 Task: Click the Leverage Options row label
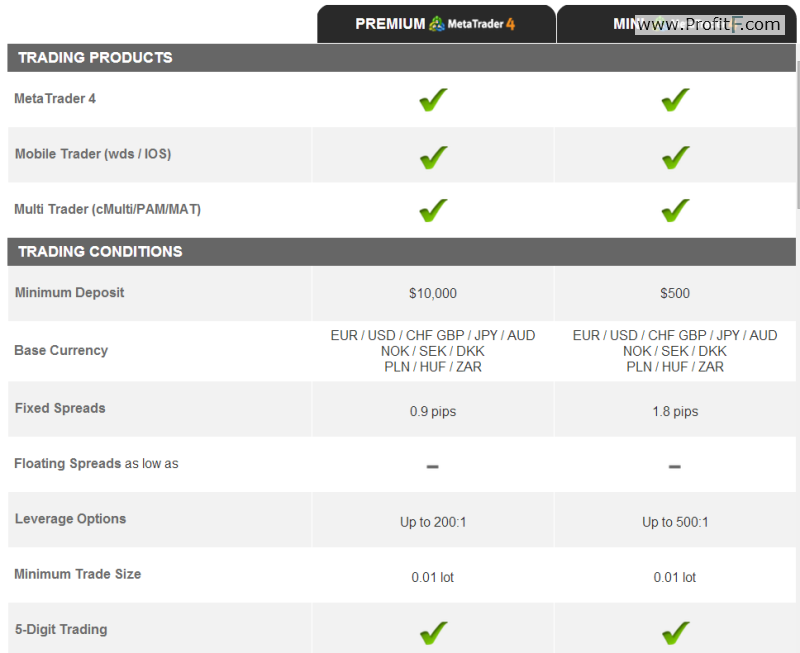70,519
